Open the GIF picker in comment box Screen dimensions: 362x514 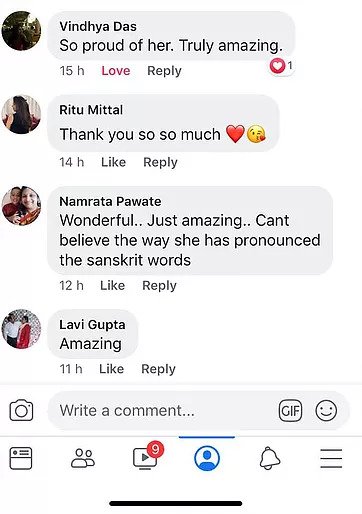click(290, 410)
